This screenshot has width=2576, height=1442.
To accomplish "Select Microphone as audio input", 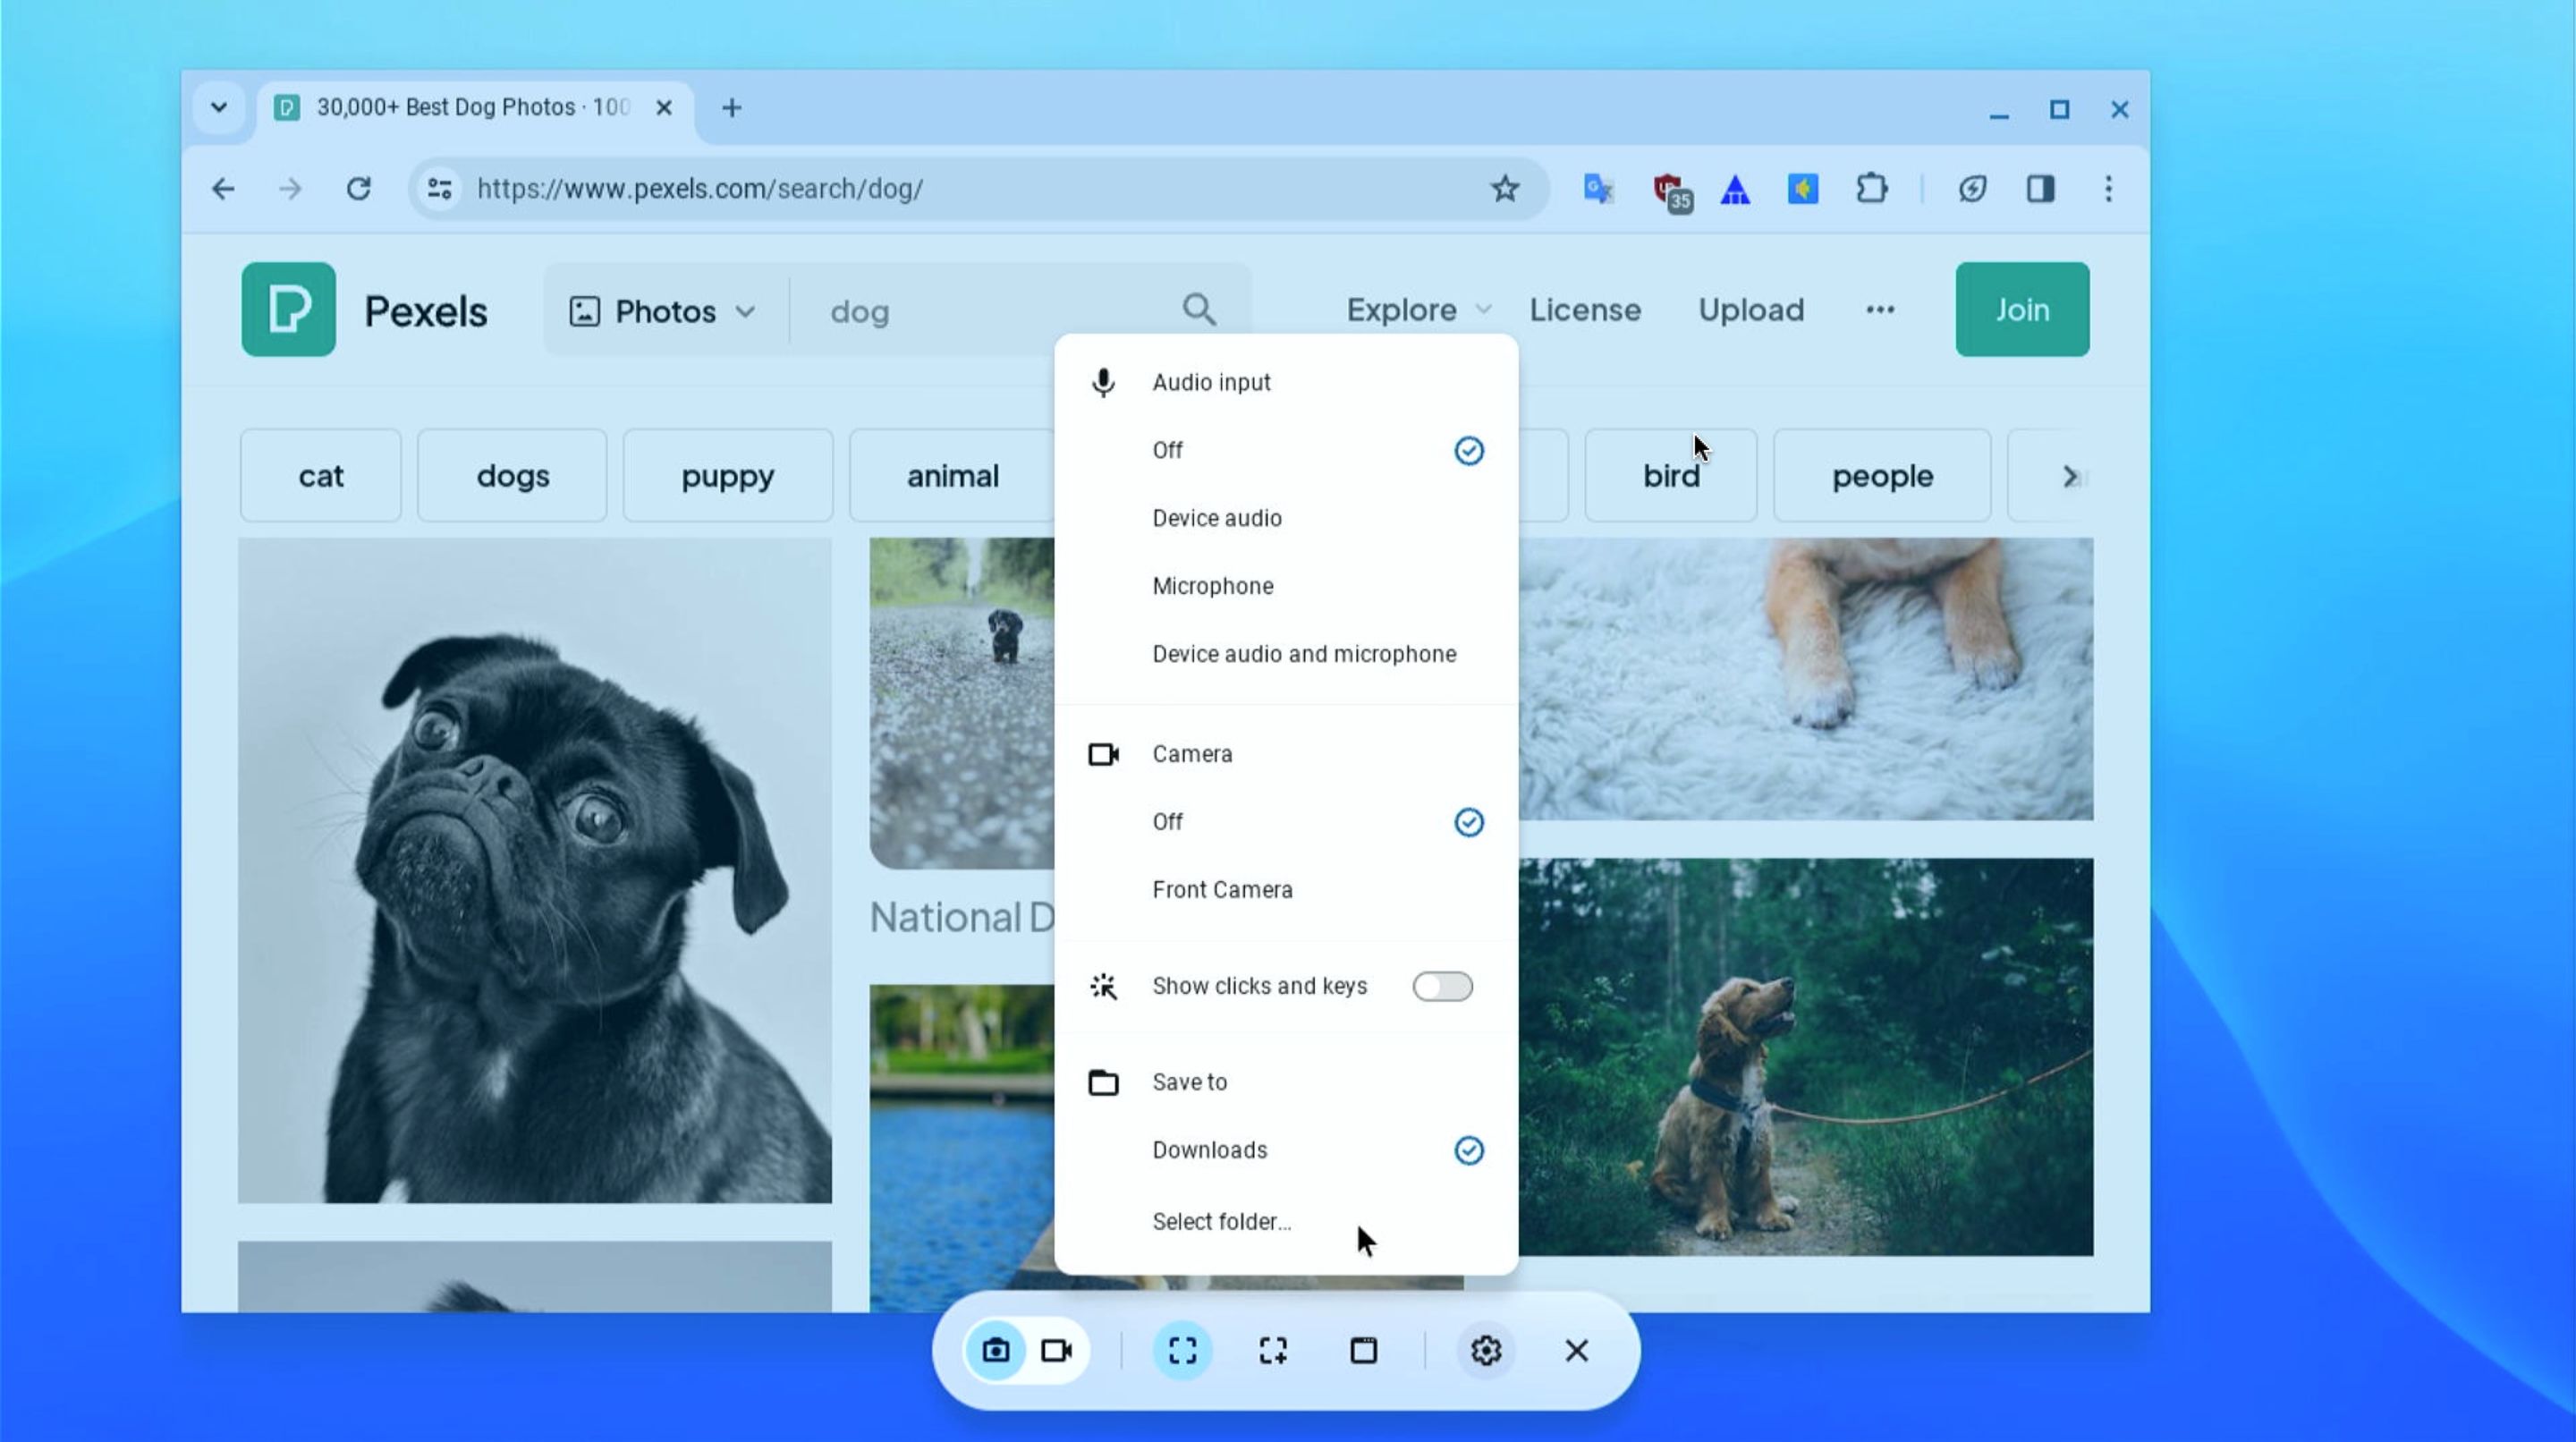I will point(1212,586).
